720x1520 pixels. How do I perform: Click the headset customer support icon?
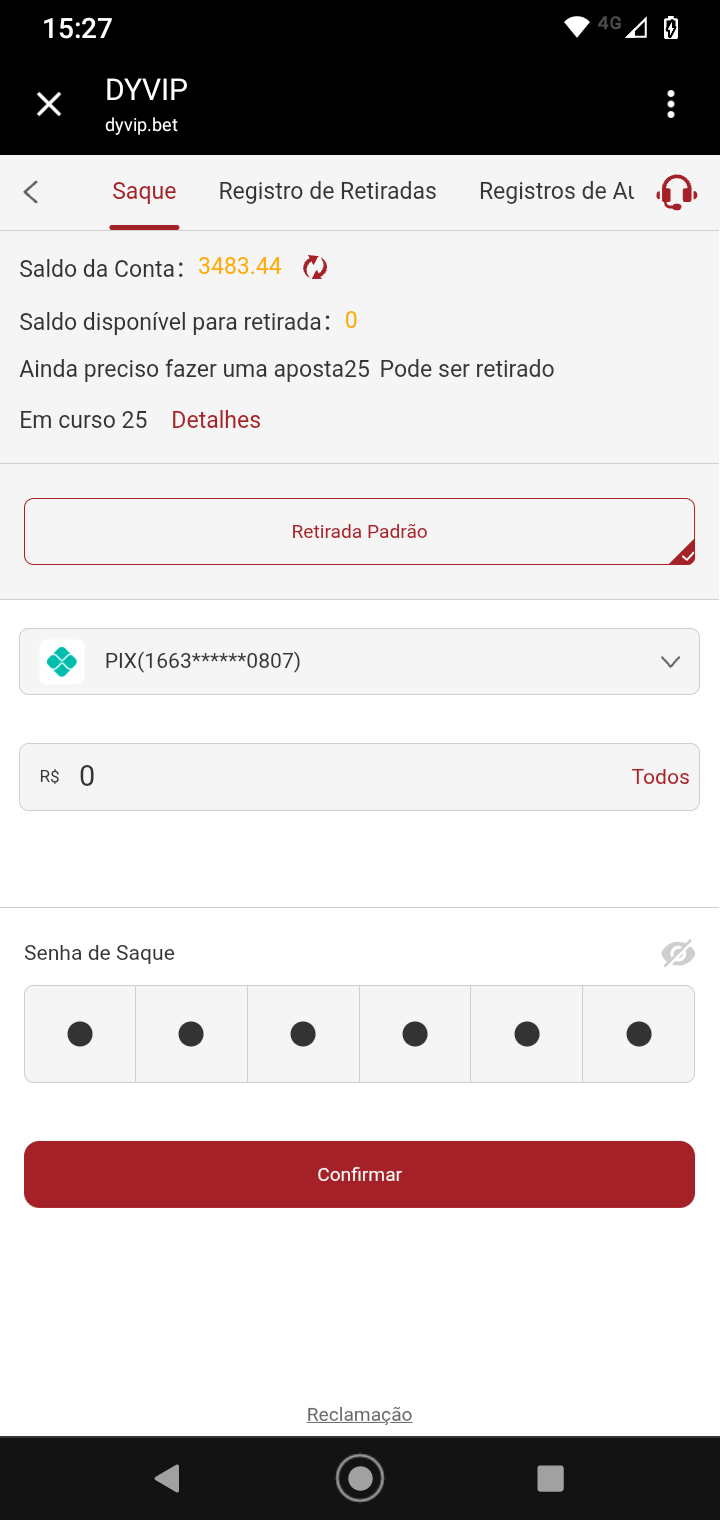(676, 192)
